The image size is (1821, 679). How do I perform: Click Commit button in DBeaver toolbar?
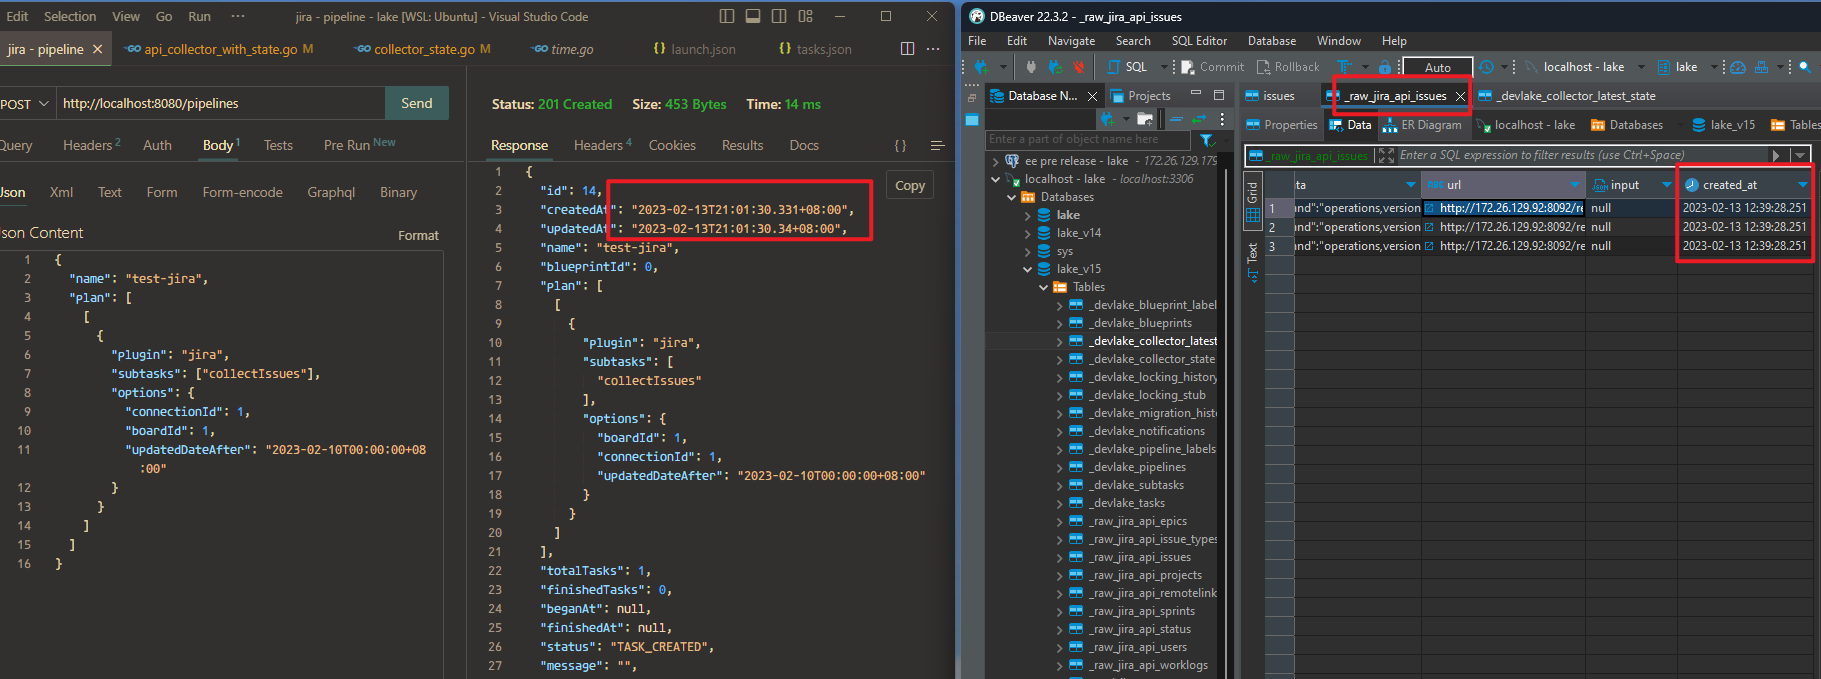[x=1213, y=67]
